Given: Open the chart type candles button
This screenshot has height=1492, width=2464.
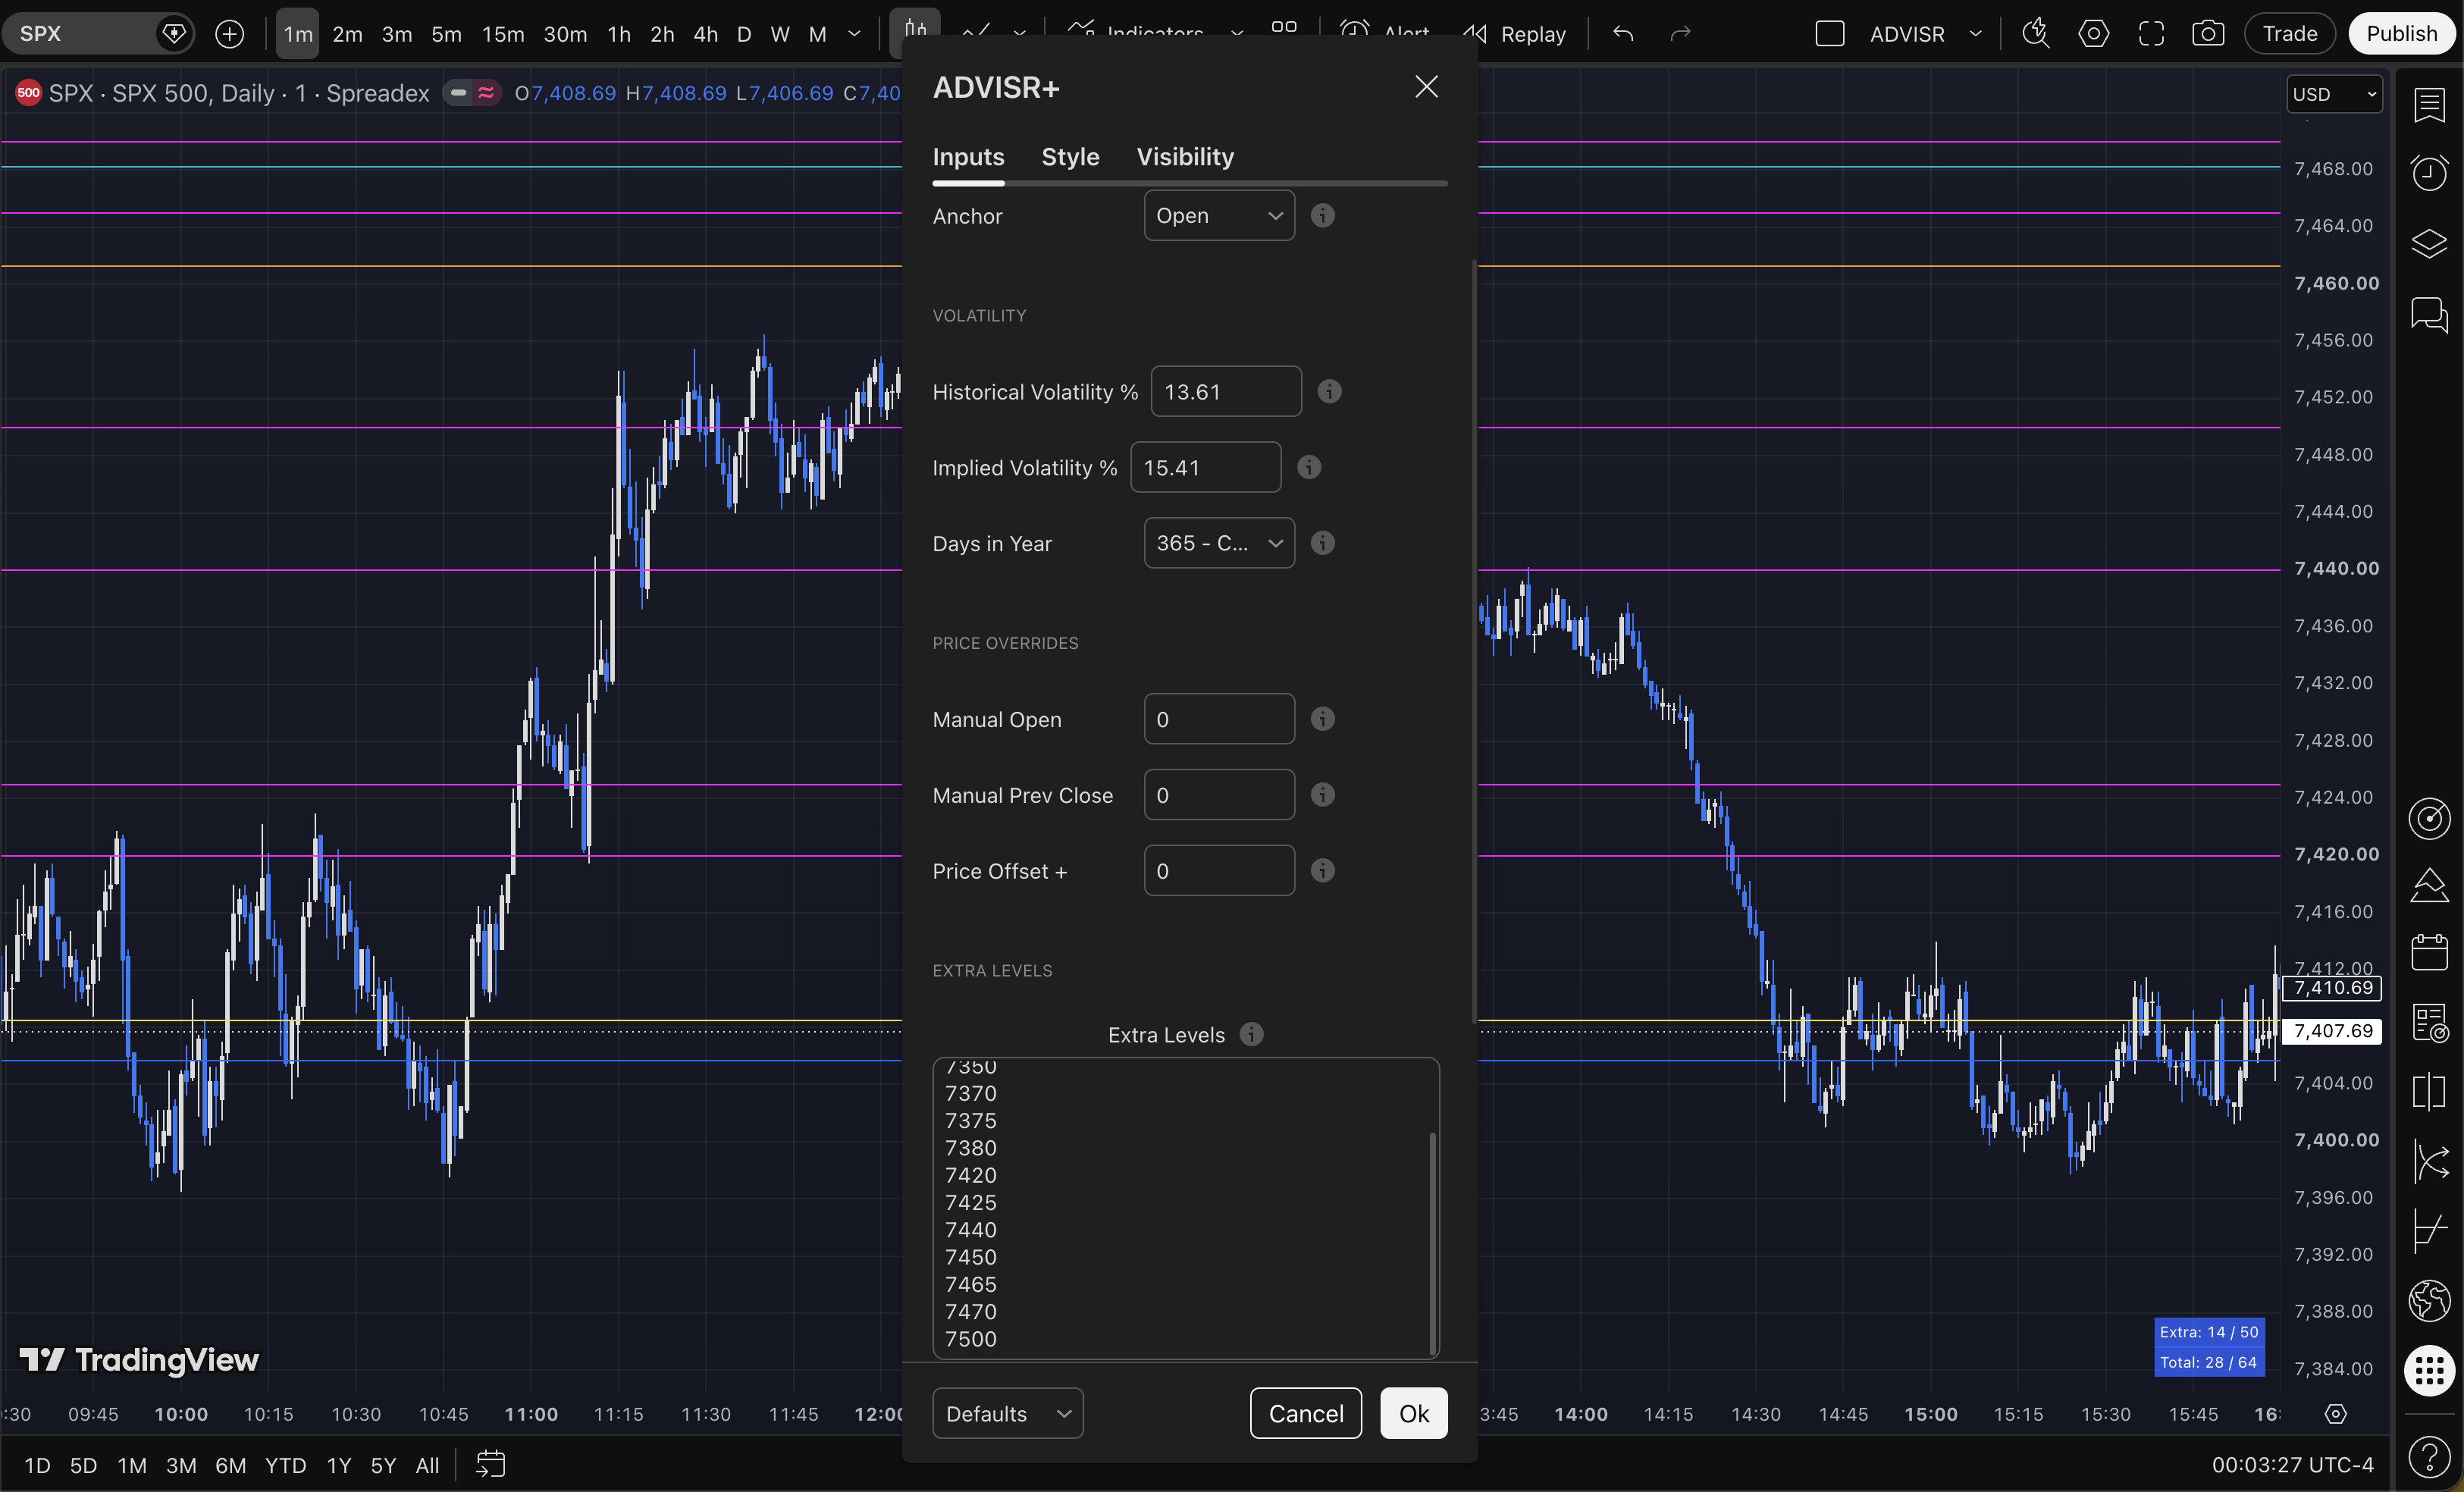Looking at the screenshot, I should pos(915,30).
